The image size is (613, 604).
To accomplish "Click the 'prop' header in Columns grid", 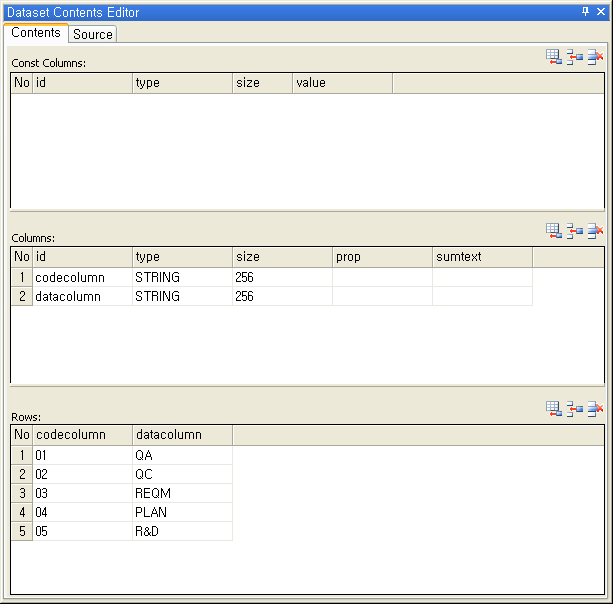I will coord(382,257).
